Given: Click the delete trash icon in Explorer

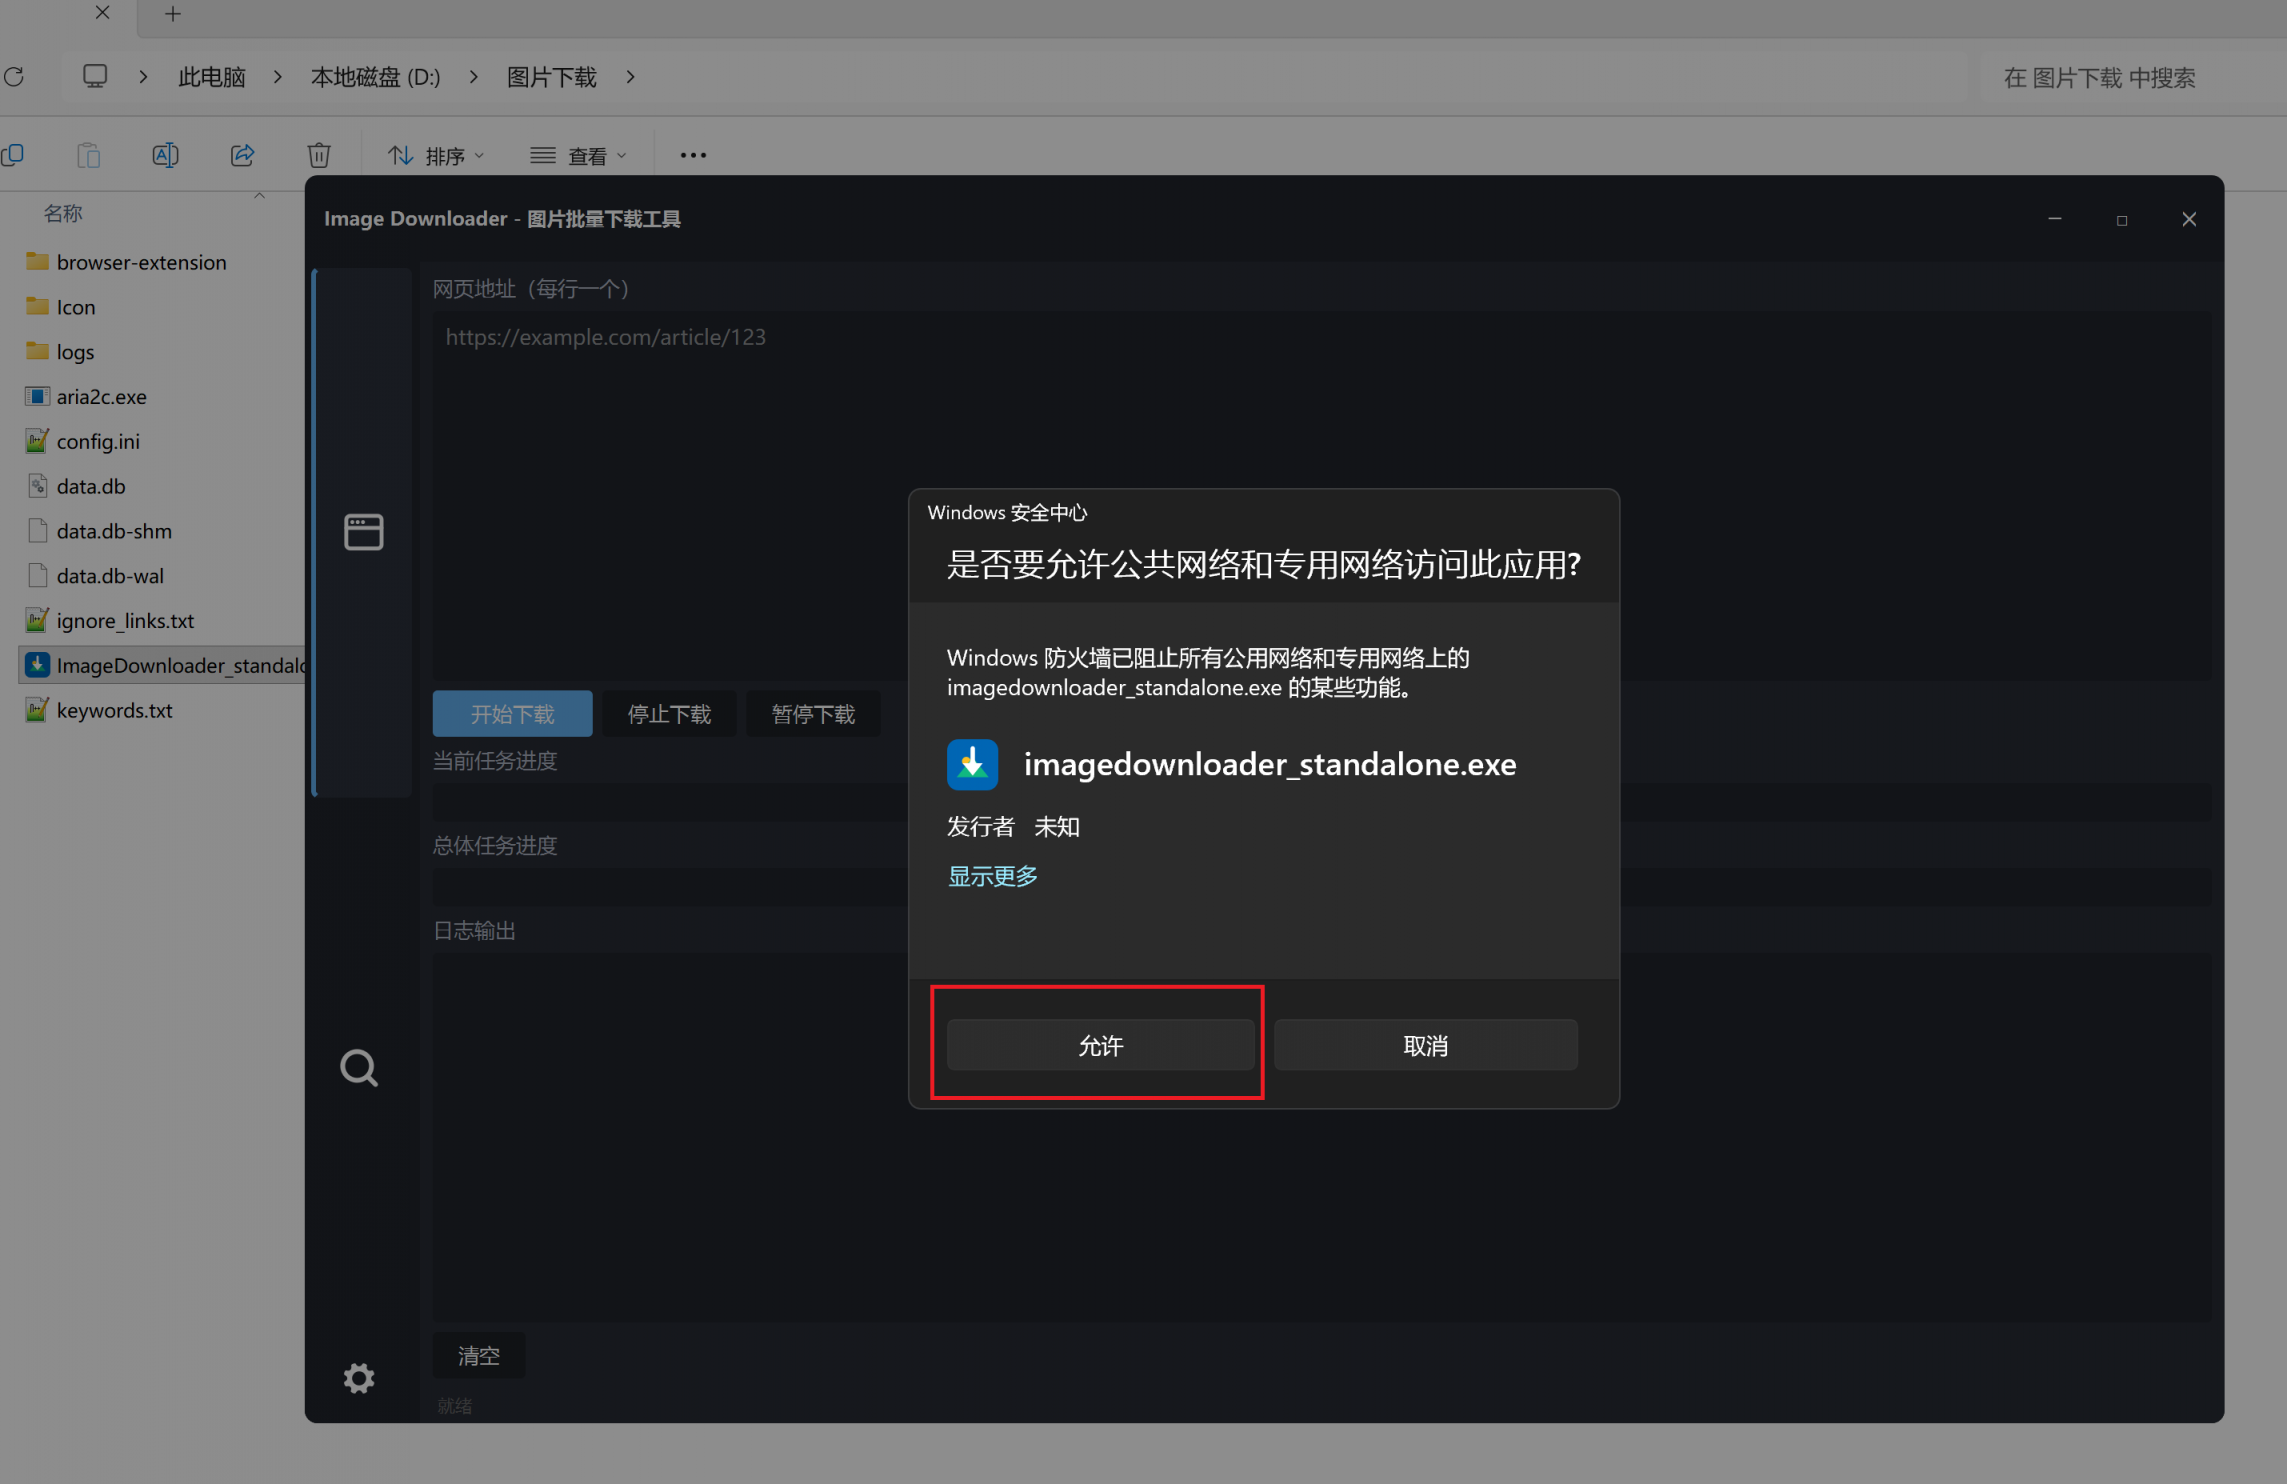Looking at the screenshot, I should [x=319, y=155].
